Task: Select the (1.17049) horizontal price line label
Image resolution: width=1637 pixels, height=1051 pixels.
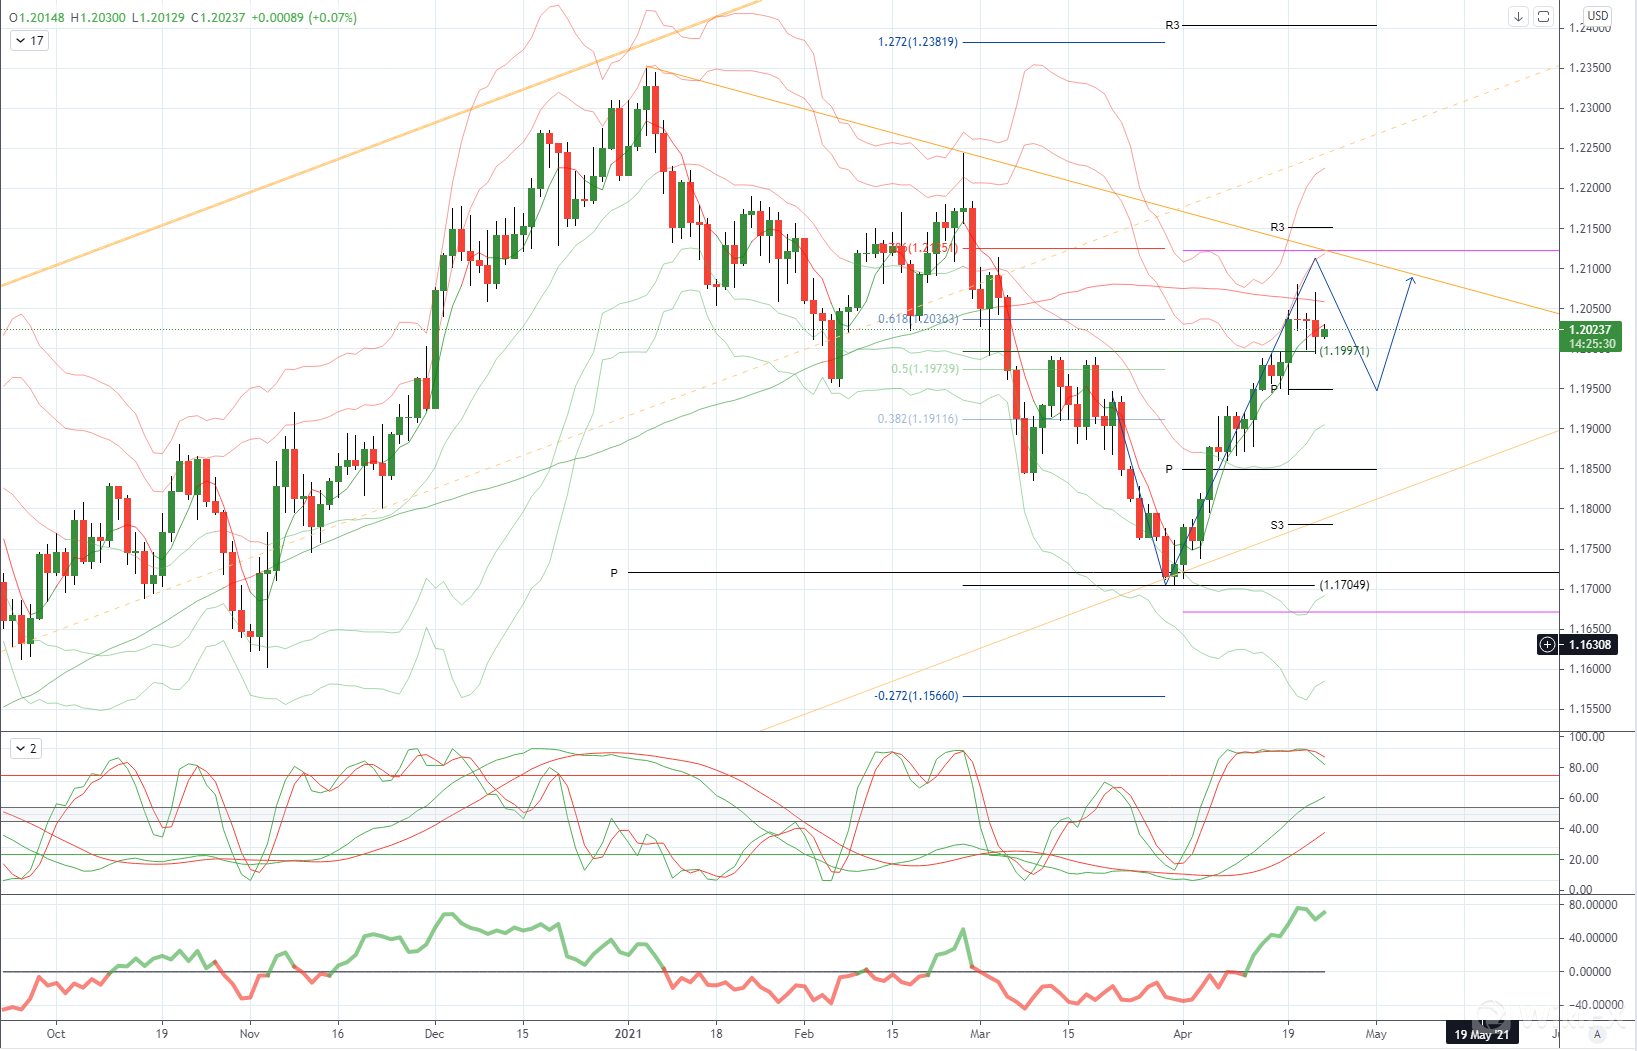Action: tap(1344, 585)
